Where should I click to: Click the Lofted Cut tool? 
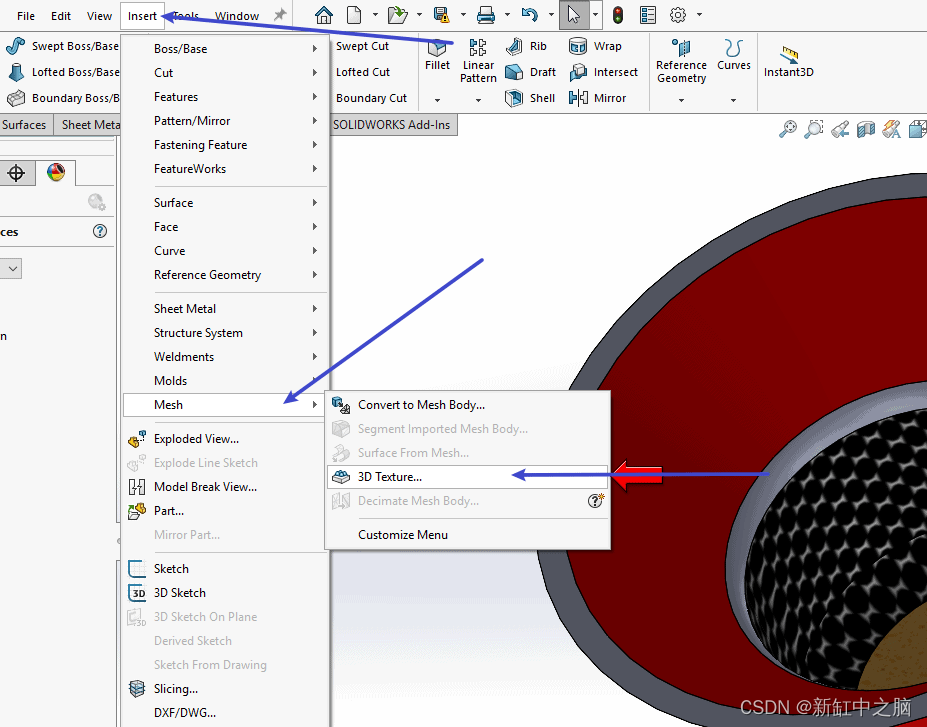(x=363, y=72)
